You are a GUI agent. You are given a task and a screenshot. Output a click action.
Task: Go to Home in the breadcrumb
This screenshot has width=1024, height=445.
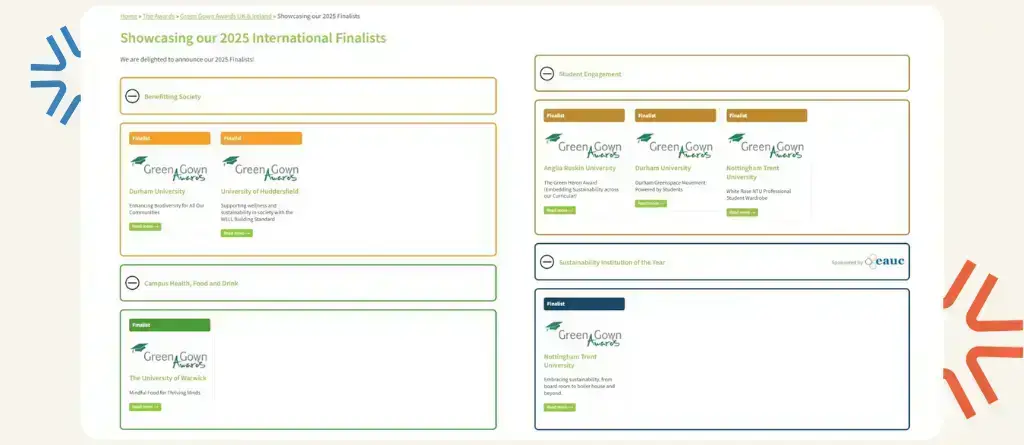129,16
